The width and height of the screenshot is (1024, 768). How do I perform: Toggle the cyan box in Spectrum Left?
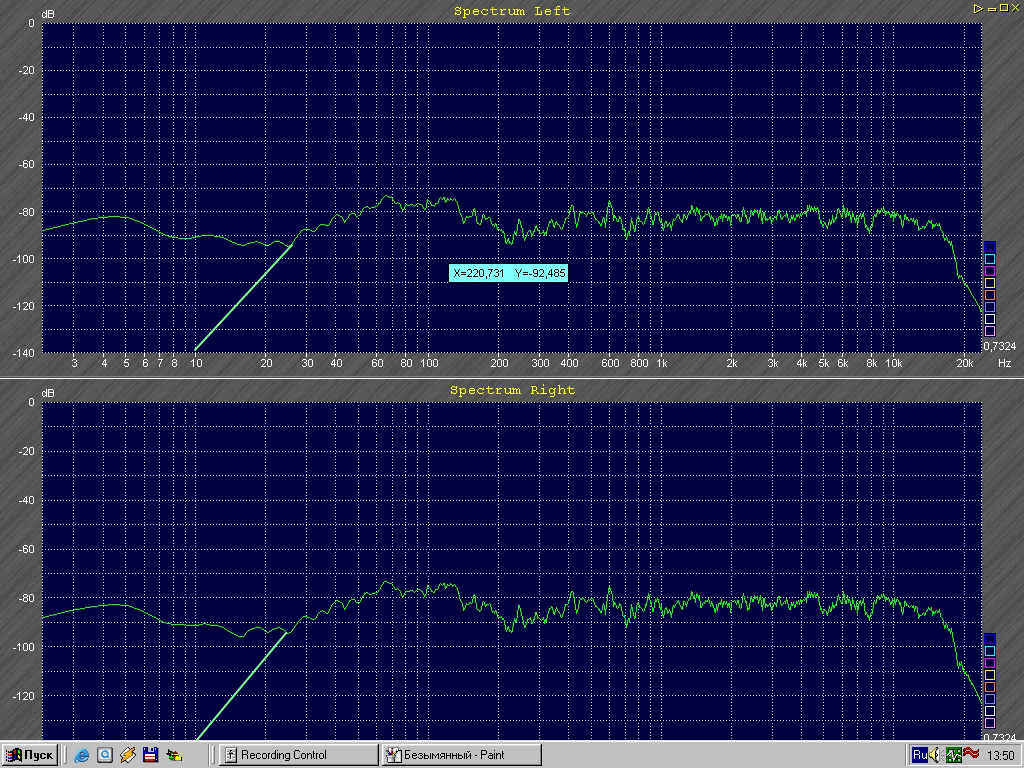[x=990, y=259]
